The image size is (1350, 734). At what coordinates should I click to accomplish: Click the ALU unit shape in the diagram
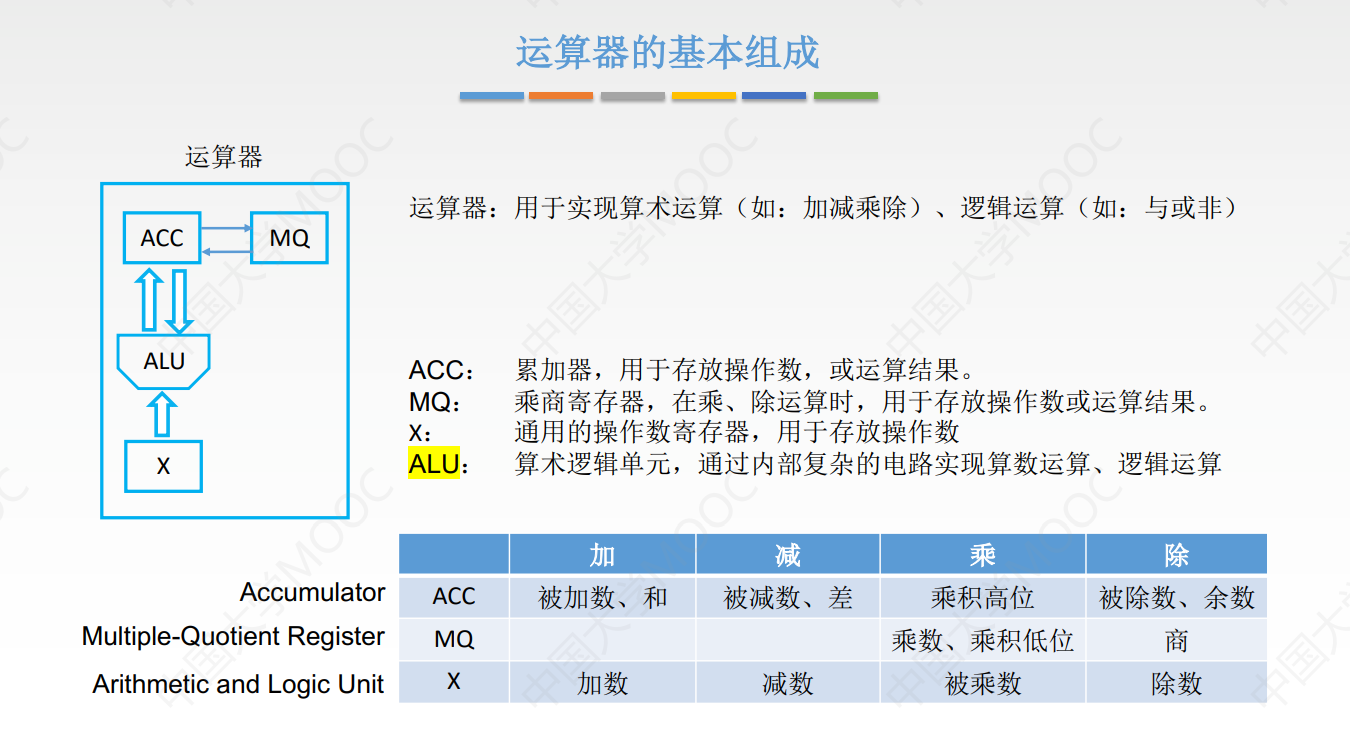[x=164, y=361]
